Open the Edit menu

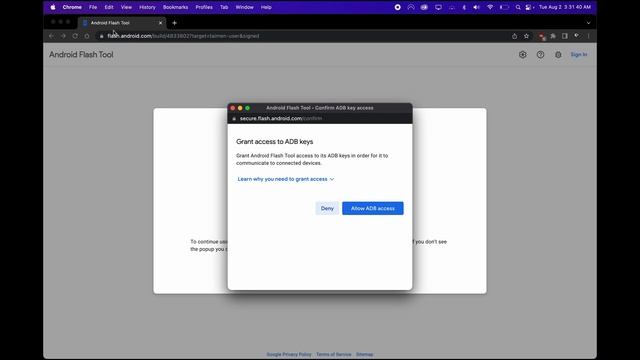(109, 7)
